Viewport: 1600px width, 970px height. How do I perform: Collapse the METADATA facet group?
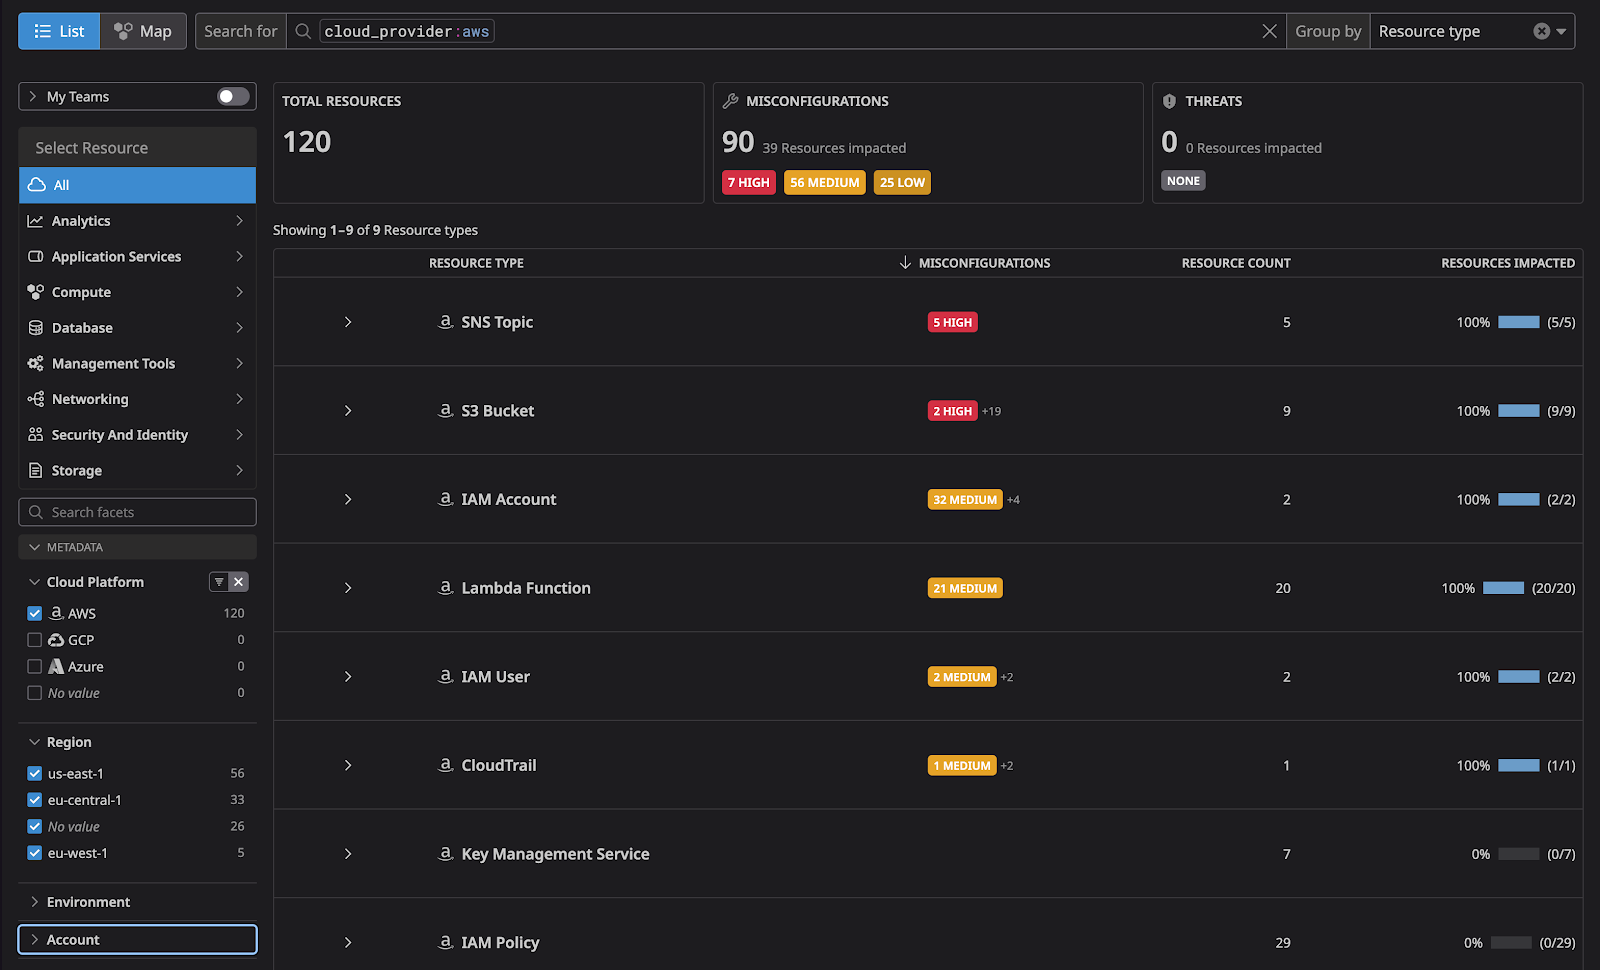[137, 547]
